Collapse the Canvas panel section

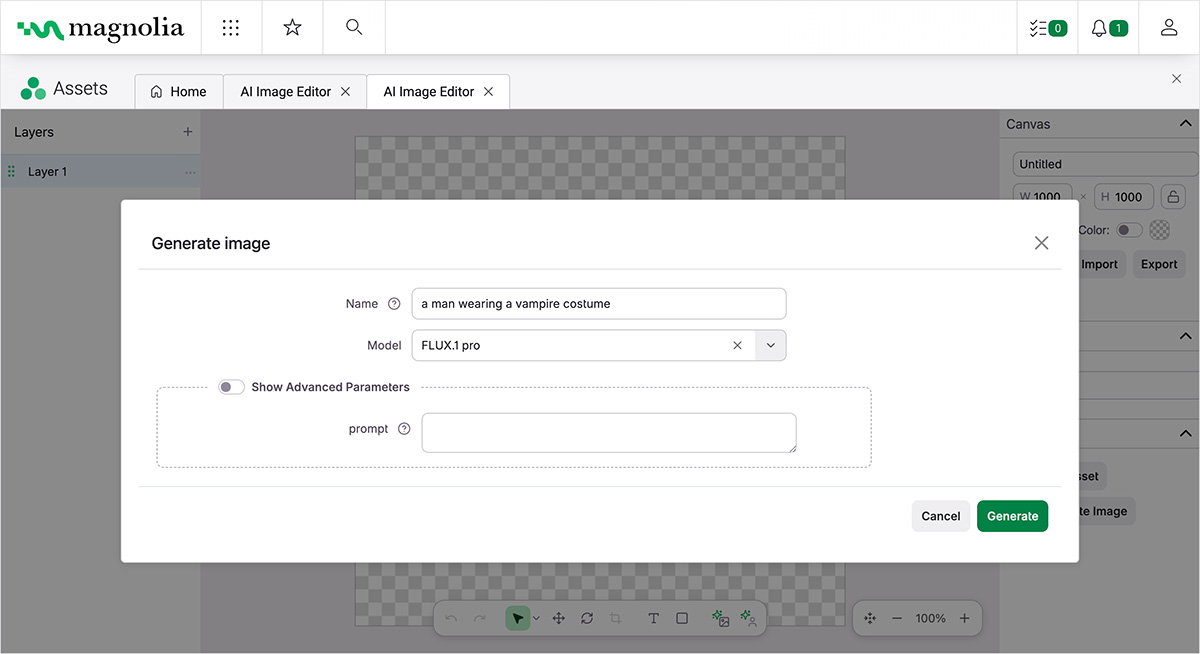click(x=1185, y=124)
